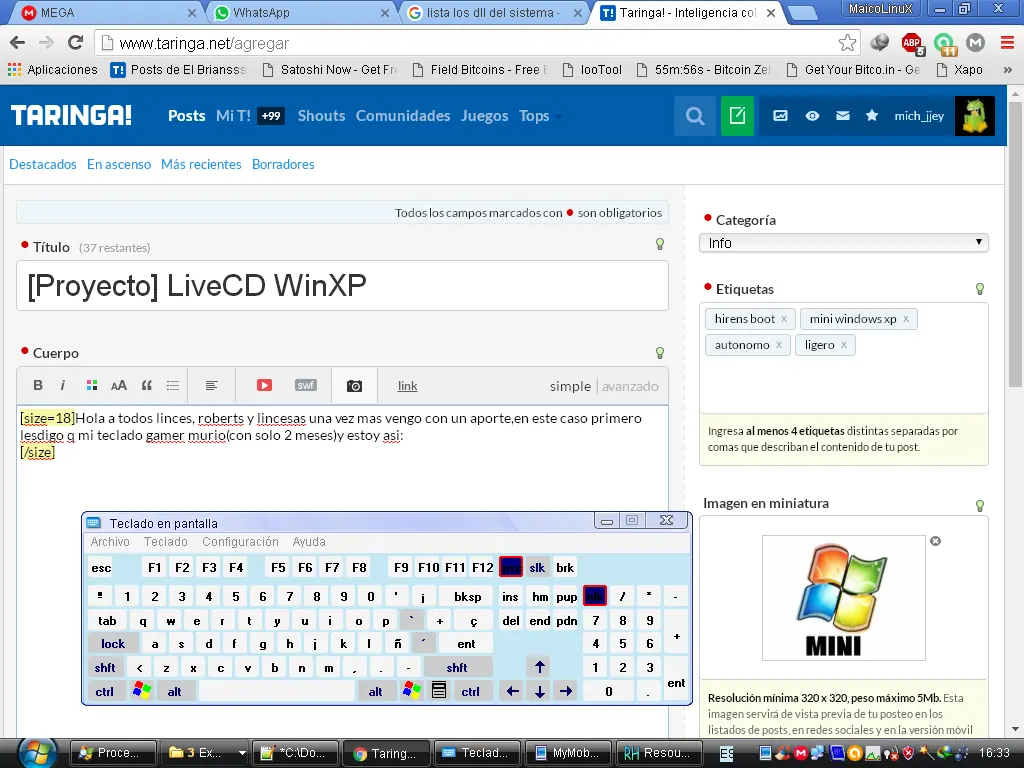Toggle the highlighted nlk key on keyboard

(x=595, y=596)
